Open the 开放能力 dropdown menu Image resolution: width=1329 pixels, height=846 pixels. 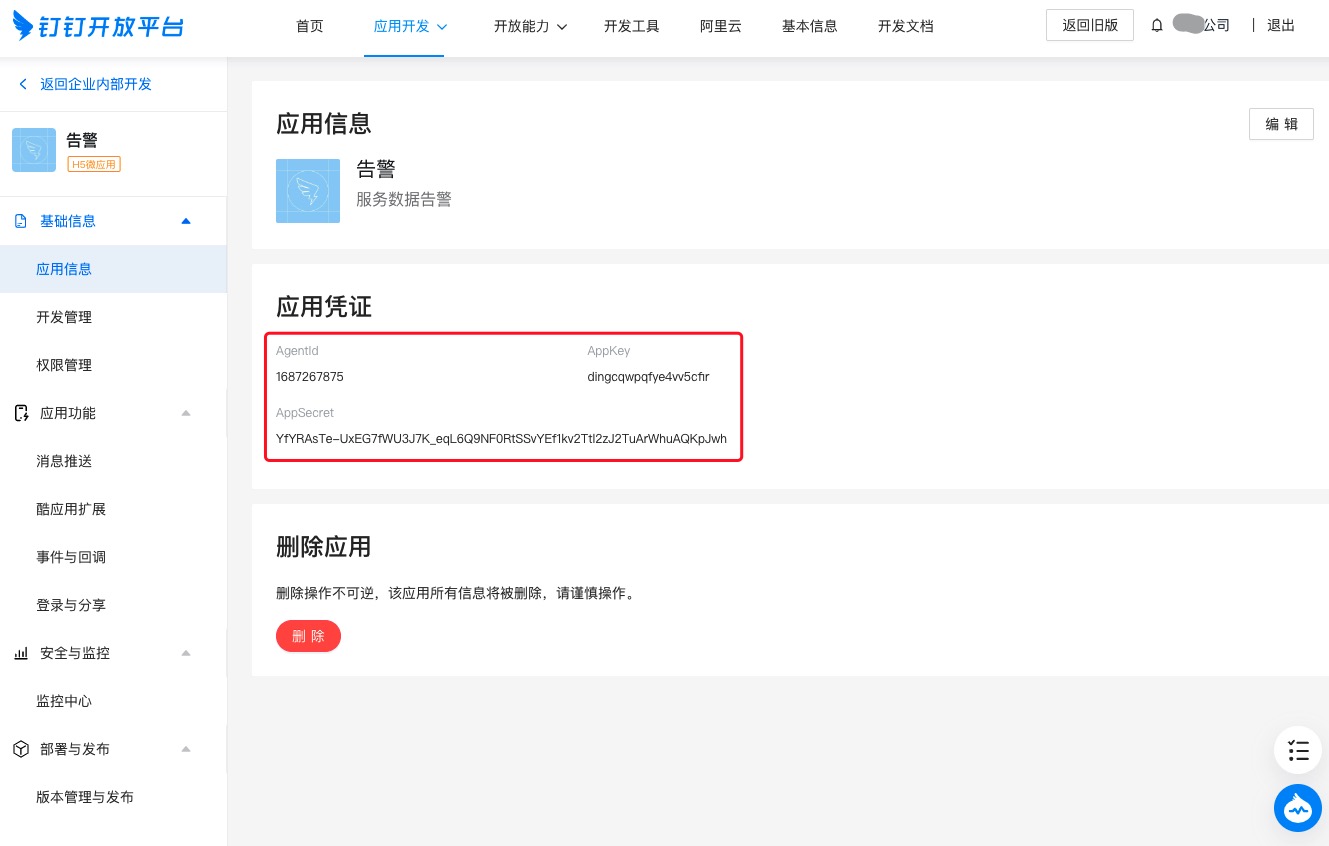point(530,27)
